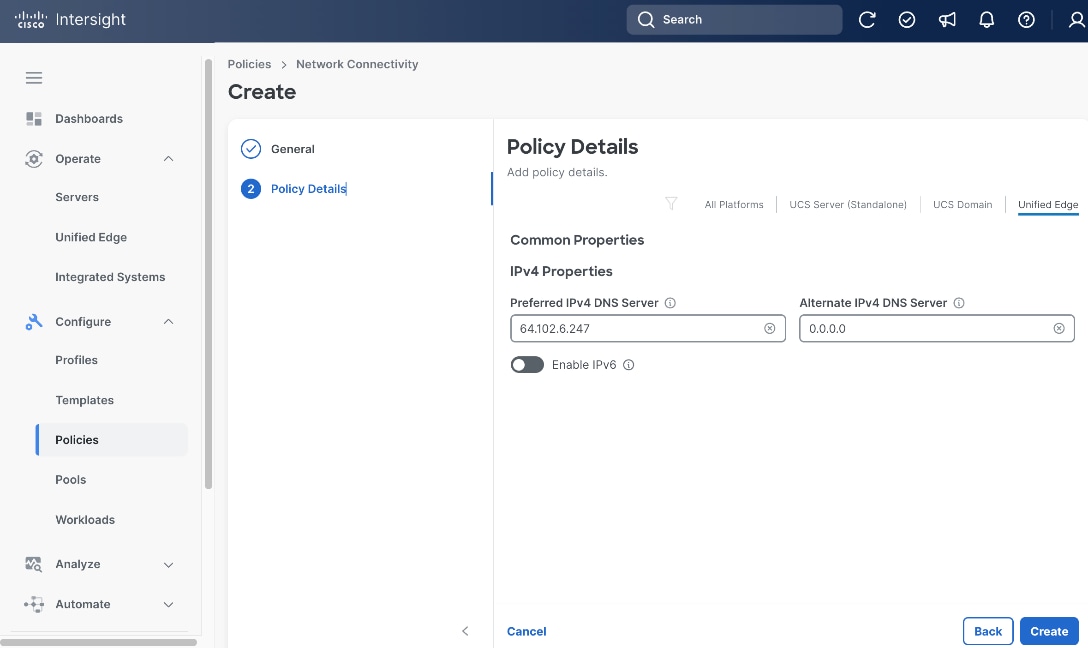Screen dimensions: 1088x648
Task: Open the help question mark icon
Action: tap(1026, 19)
